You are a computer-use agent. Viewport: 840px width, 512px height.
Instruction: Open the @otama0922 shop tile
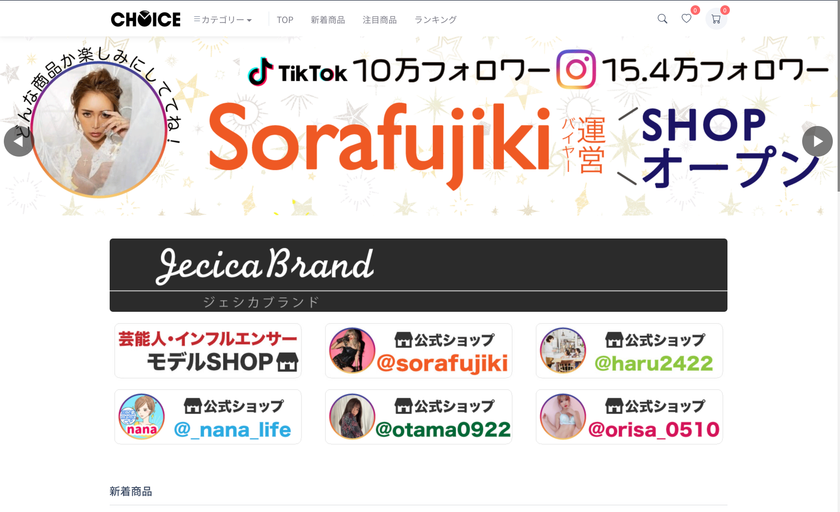coord(418,417)
